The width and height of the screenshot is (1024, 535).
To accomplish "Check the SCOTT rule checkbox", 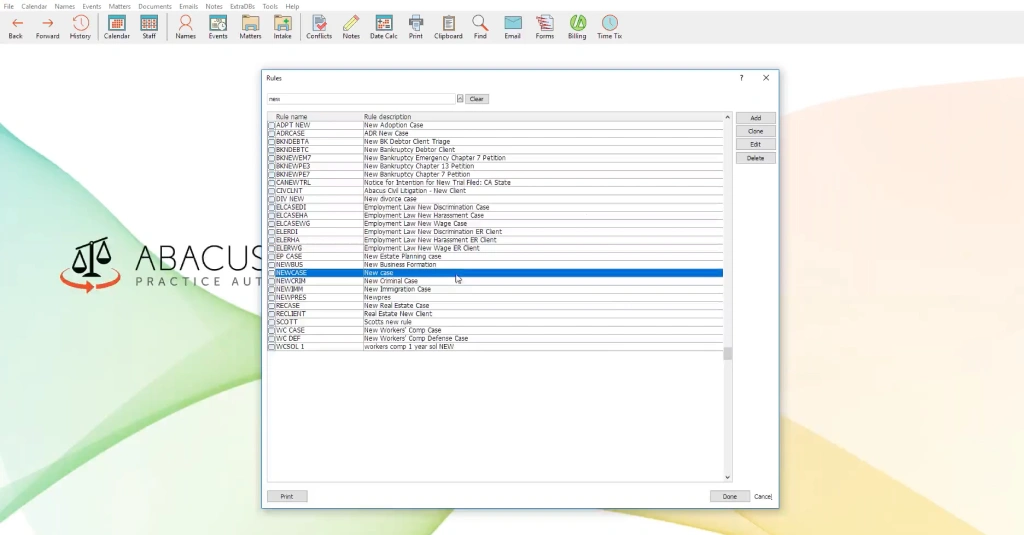I will (272, 322).
